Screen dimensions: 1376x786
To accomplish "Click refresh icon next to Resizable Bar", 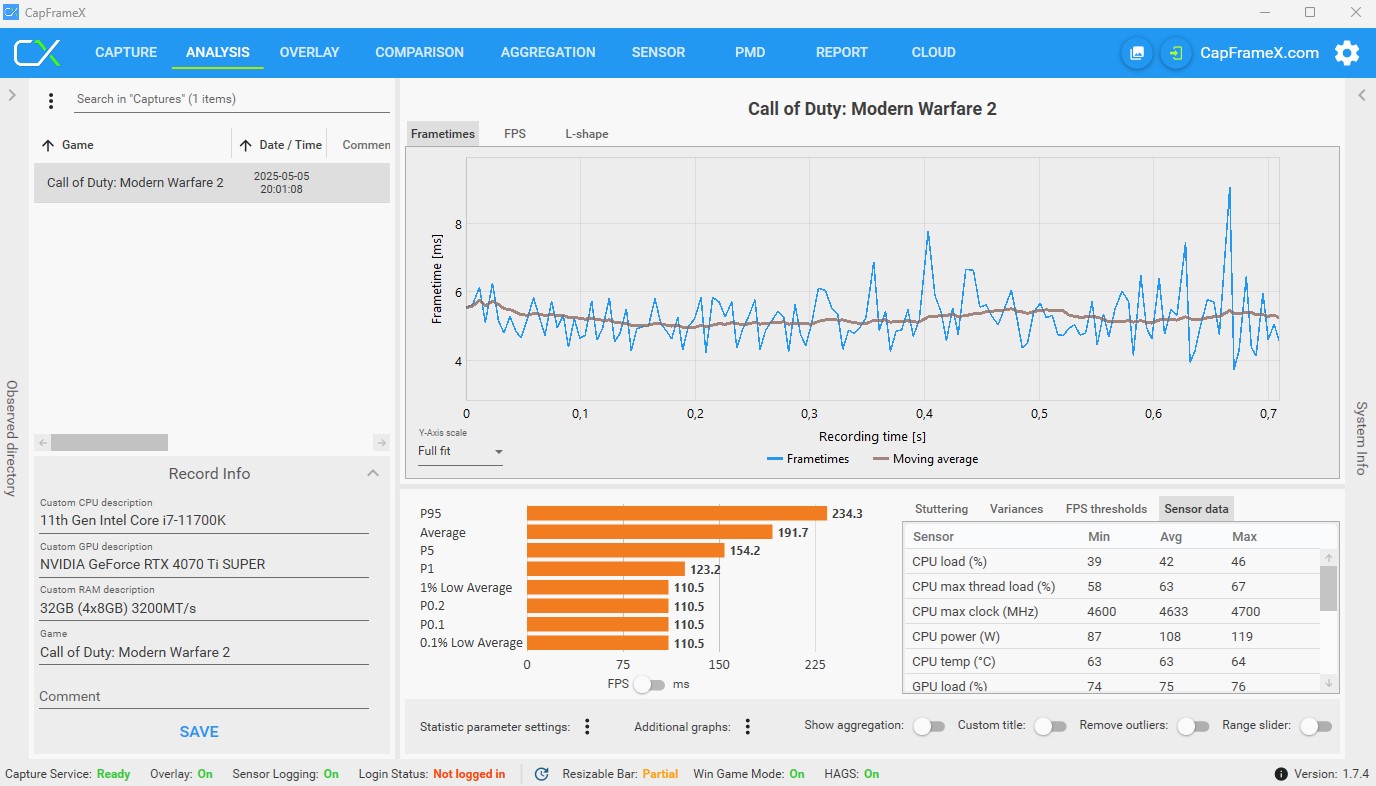I will (542, 774).
